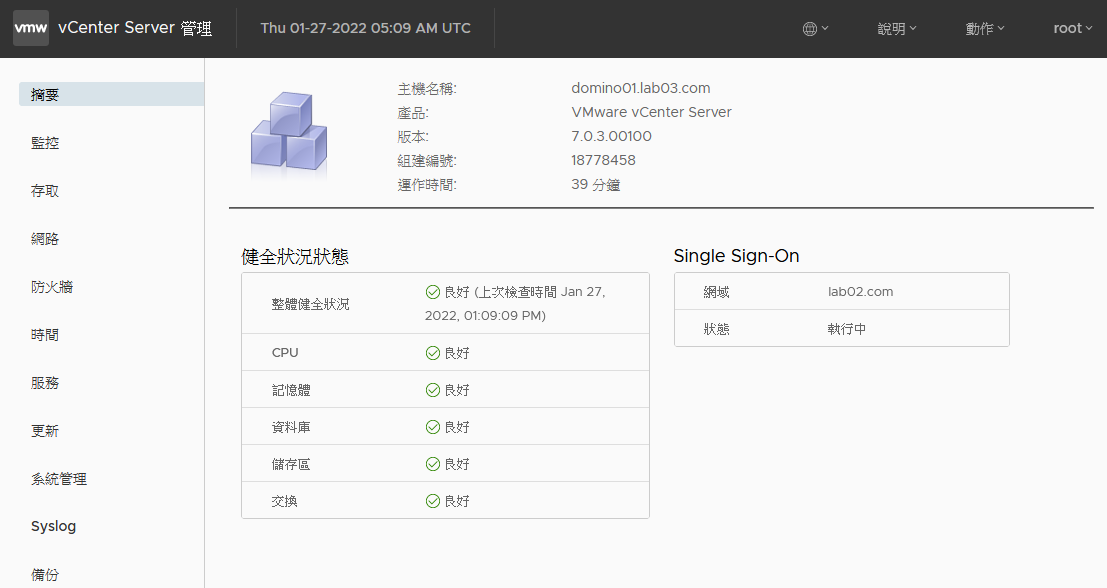Click the green check icon beside 儲存區
The height and width of the screenshot is (588, 1107).
[x=433, y=464]
